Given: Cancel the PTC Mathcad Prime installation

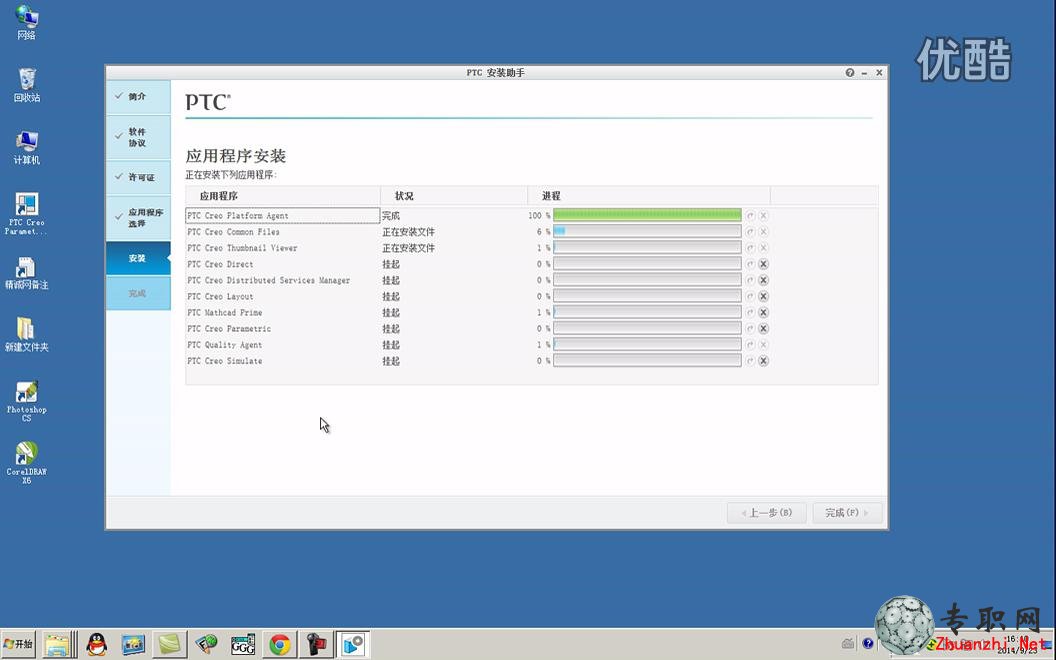Looking at the screenshot, I should tap(763, 312).
